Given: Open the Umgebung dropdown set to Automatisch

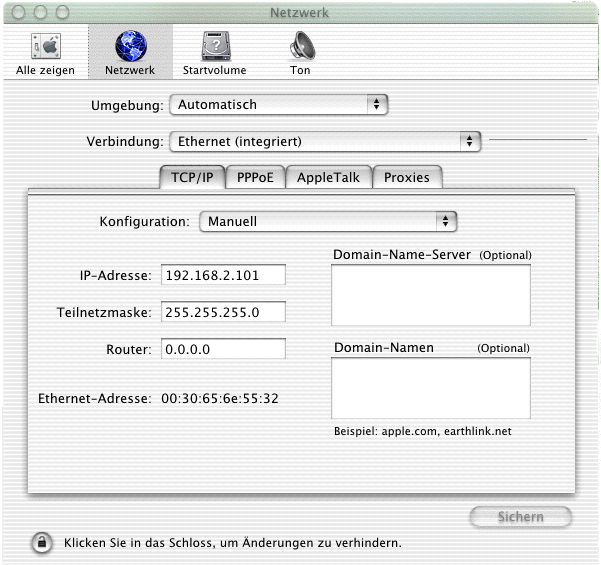Looking at the screenshot, I should click(x=279, y=104).
